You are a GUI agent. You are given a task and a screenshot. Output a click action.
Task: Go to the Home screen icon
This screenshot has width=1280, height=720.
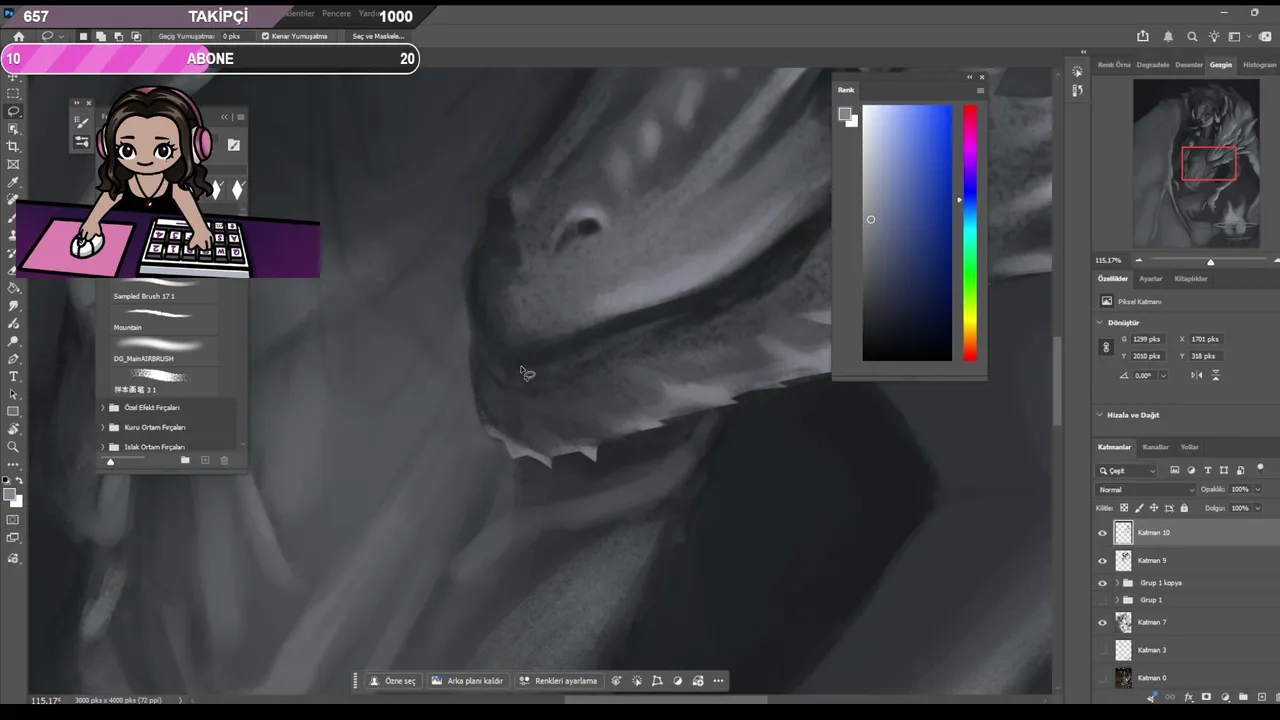click(18, 36)
